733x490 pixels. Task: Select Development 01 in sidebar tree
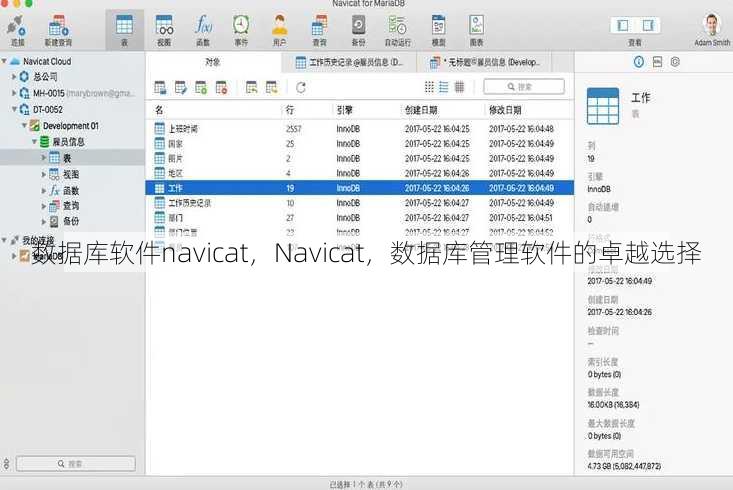(71, 126)
